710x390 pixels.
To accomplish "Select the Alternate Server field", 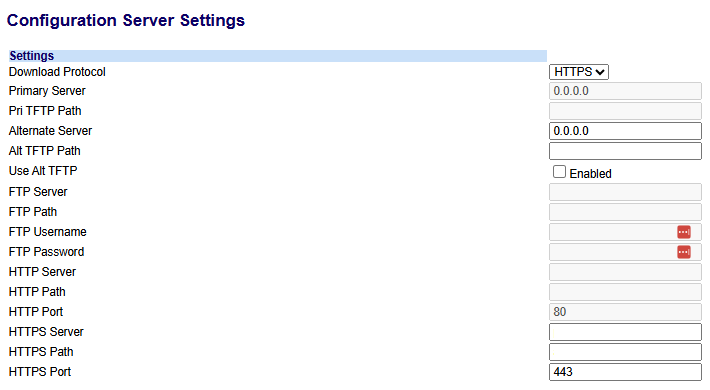I will (x=625, y=131).
